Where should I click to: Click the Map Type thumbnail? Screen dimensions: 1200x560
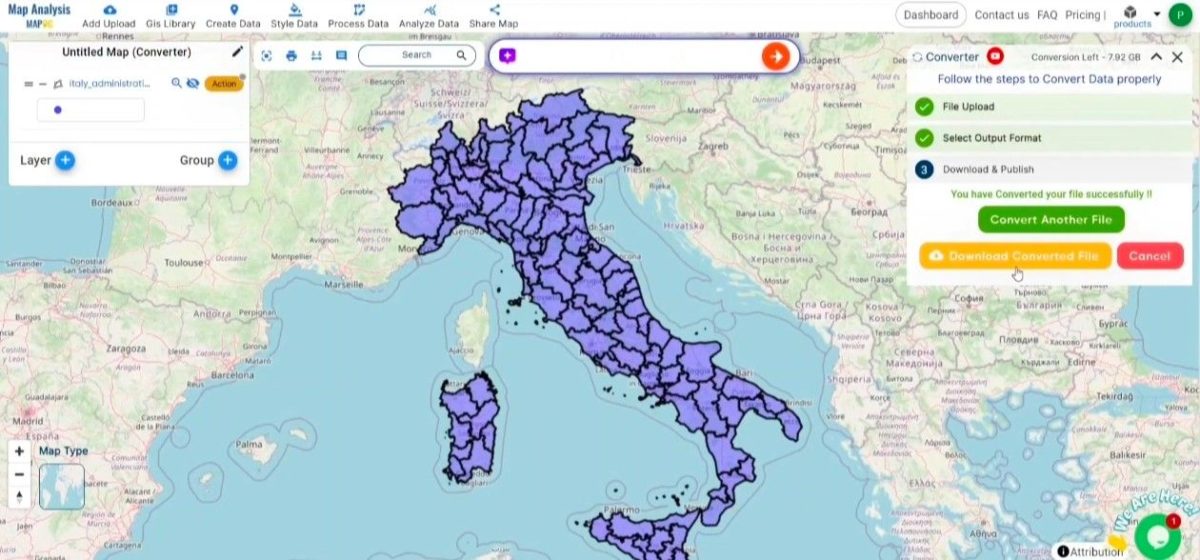[x=62, y=487]
